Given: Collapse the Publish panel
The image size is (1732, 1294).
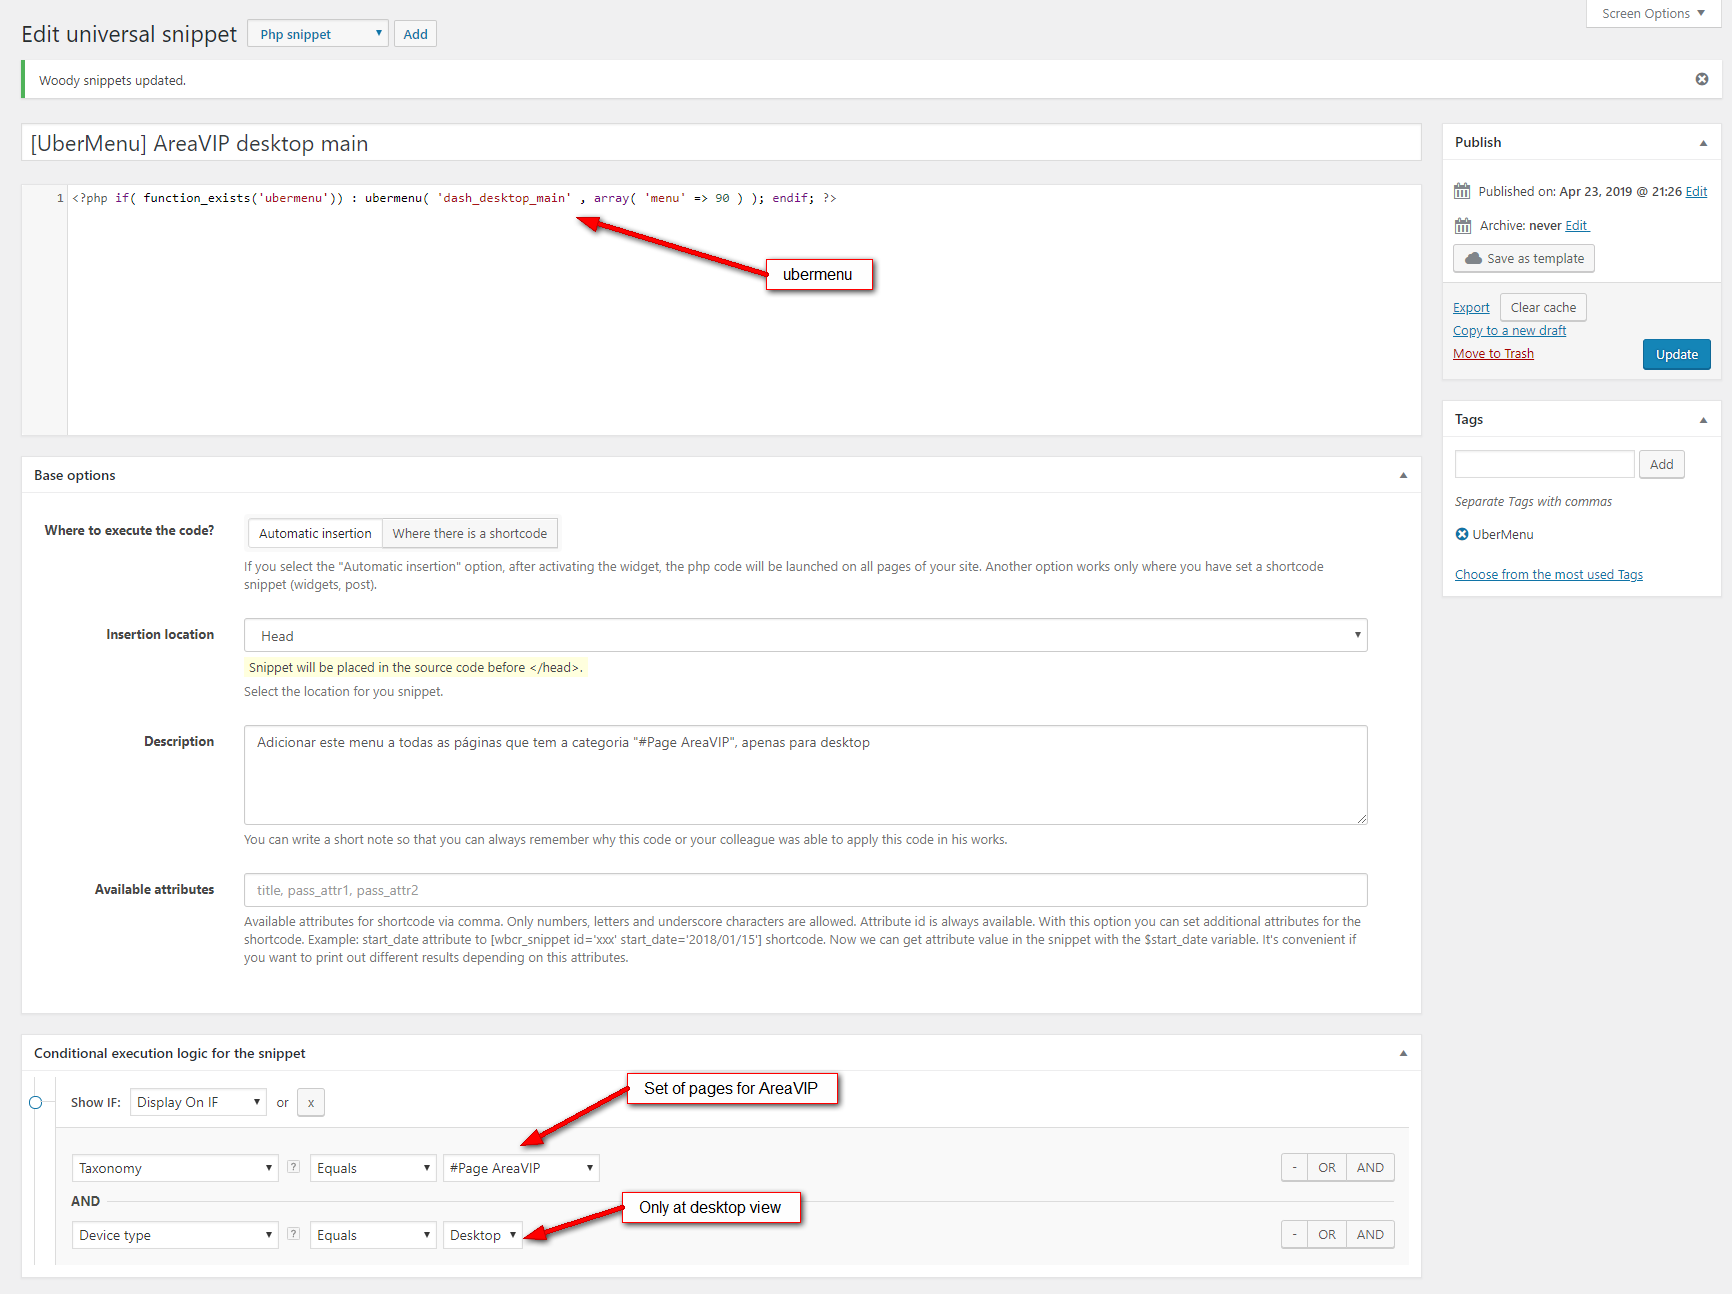Looking at the screenshot, I should pyautogui.click(x=1703, y=143).
